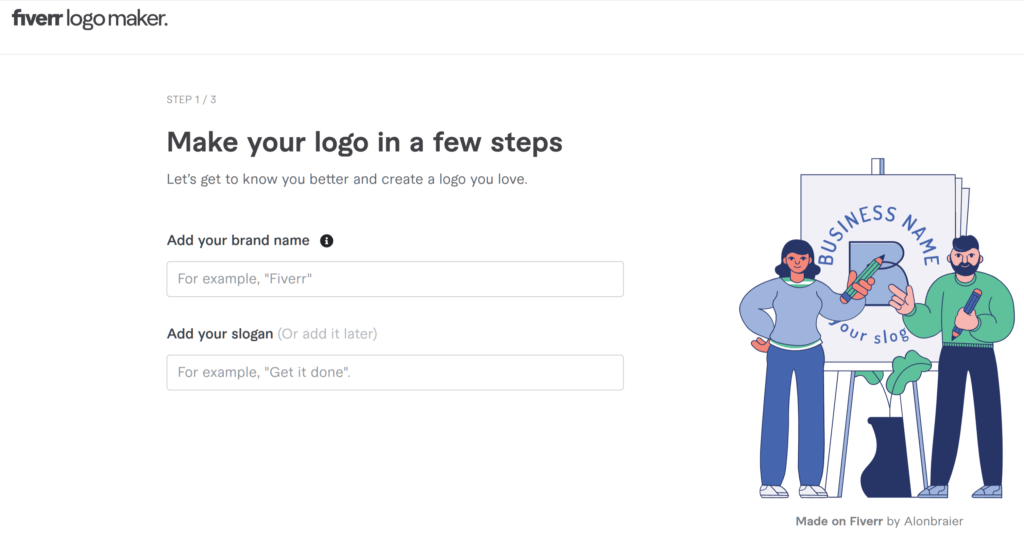Click the "Let's get to know you" subtitle
This screenshot has width=1024, height=549.
click(x=347, y=179)
